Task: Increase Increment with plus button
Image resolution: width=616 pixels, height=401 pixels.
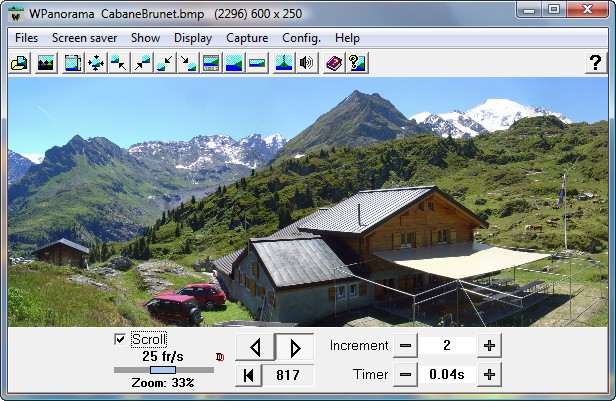Action: (489, 346)
